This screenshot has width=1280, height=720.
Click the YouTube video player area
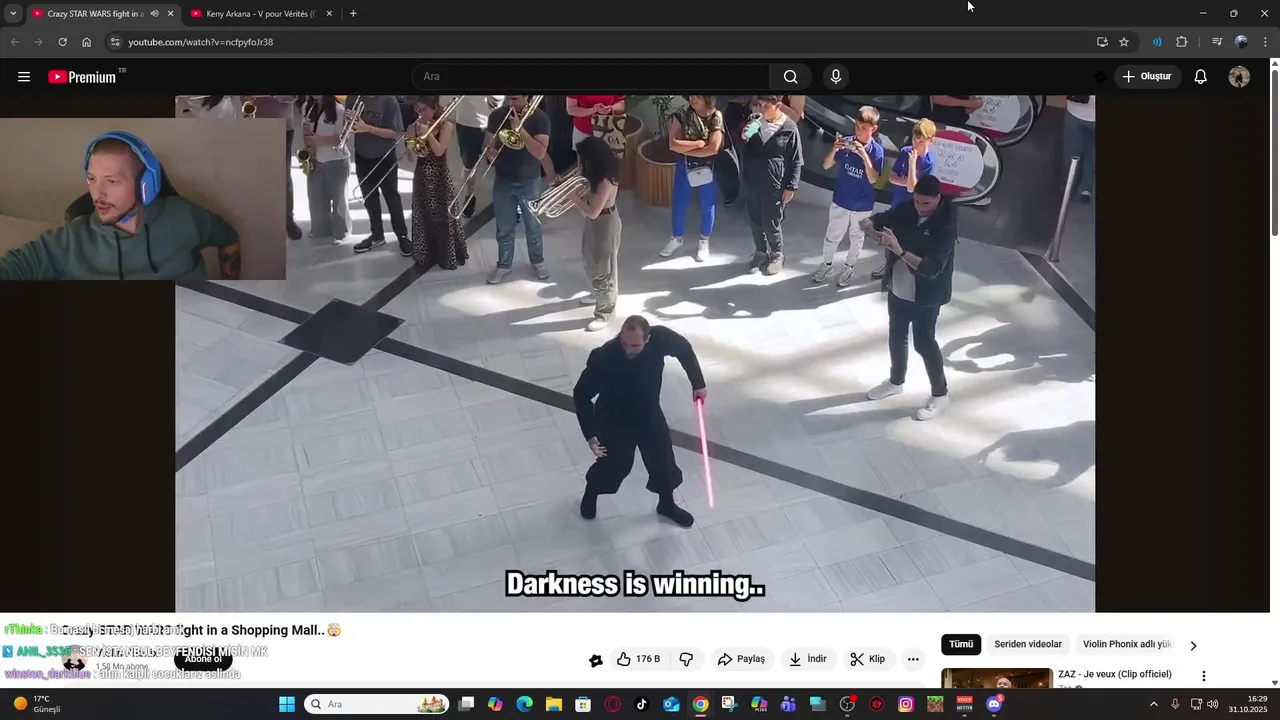pos(635,354)
